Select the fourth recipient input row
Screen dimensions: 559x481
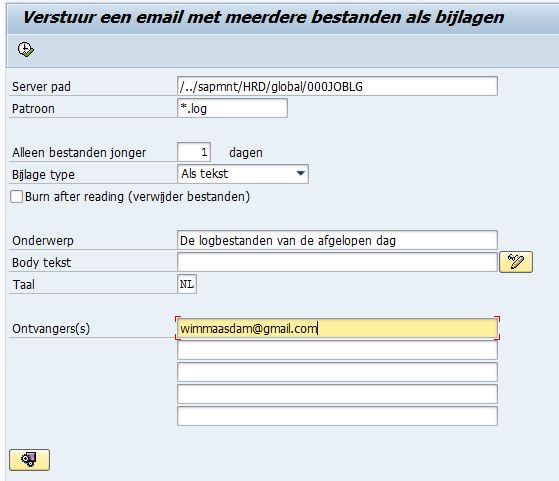(337, 394)
